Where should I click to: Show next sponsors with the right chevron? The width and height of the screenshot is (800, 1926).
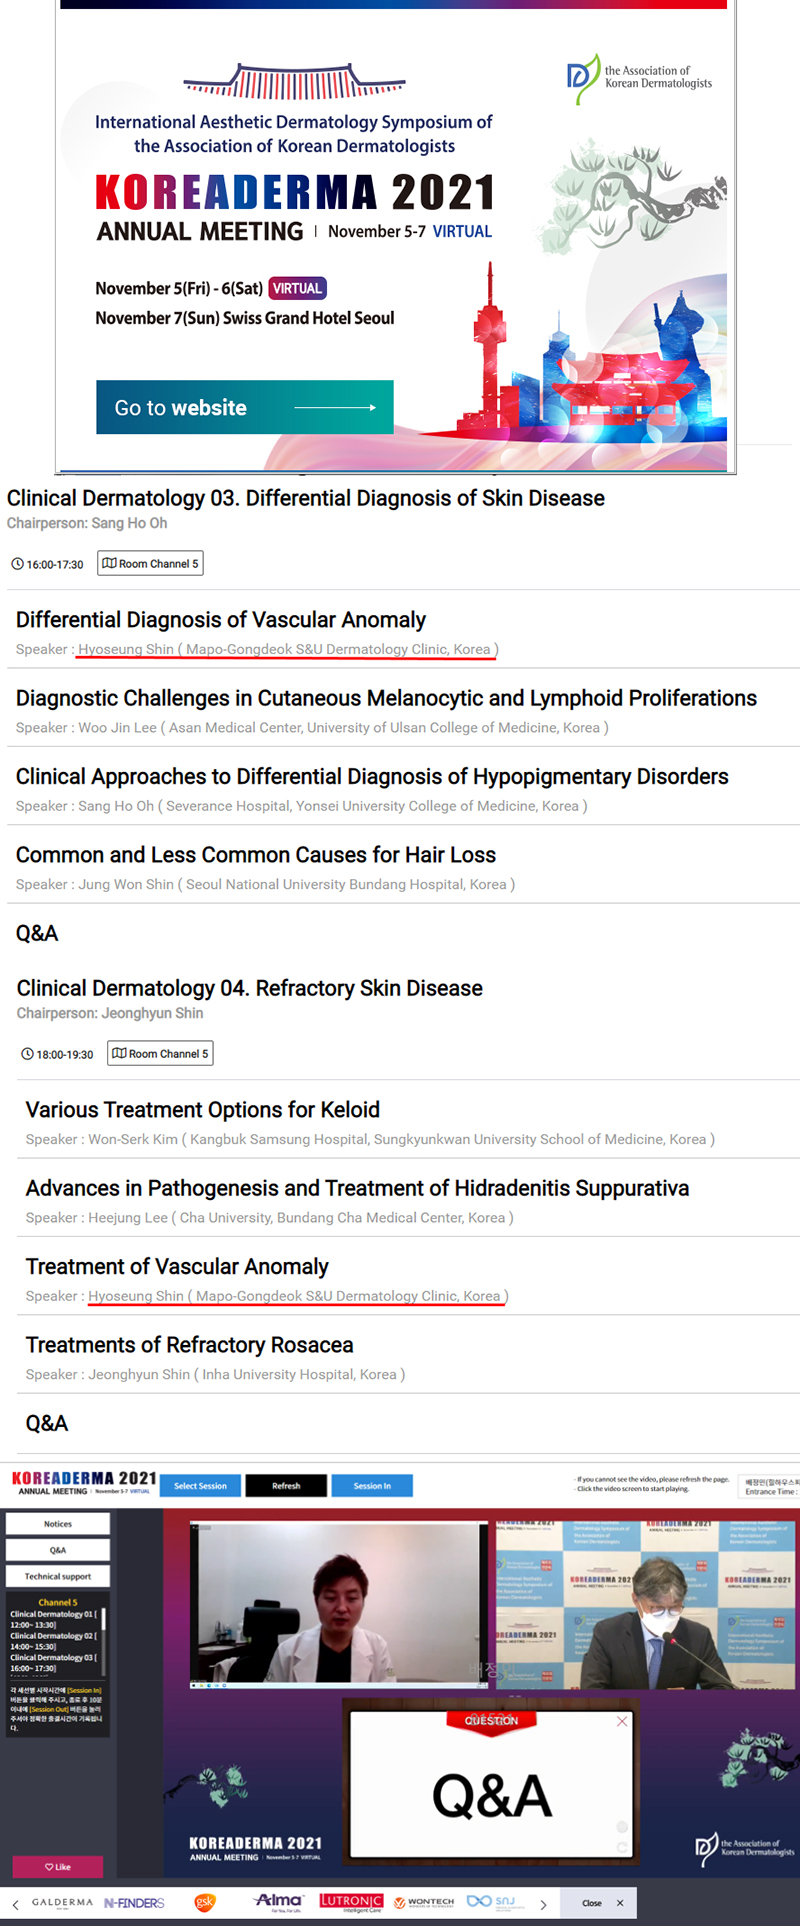[543, 1904]
